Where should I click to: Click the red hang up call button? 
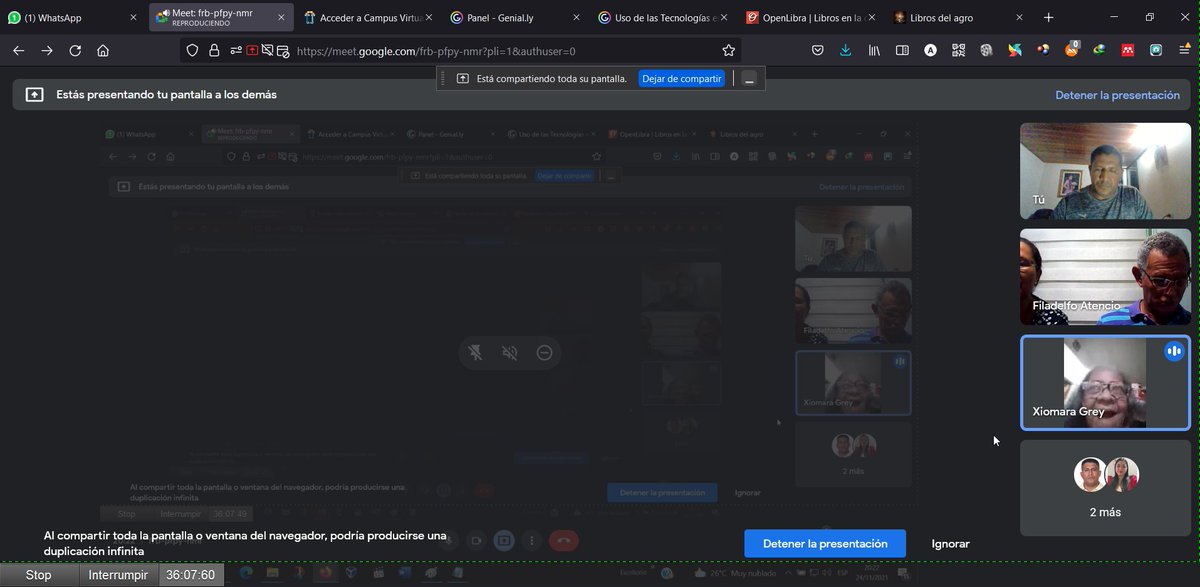point(563,540)
